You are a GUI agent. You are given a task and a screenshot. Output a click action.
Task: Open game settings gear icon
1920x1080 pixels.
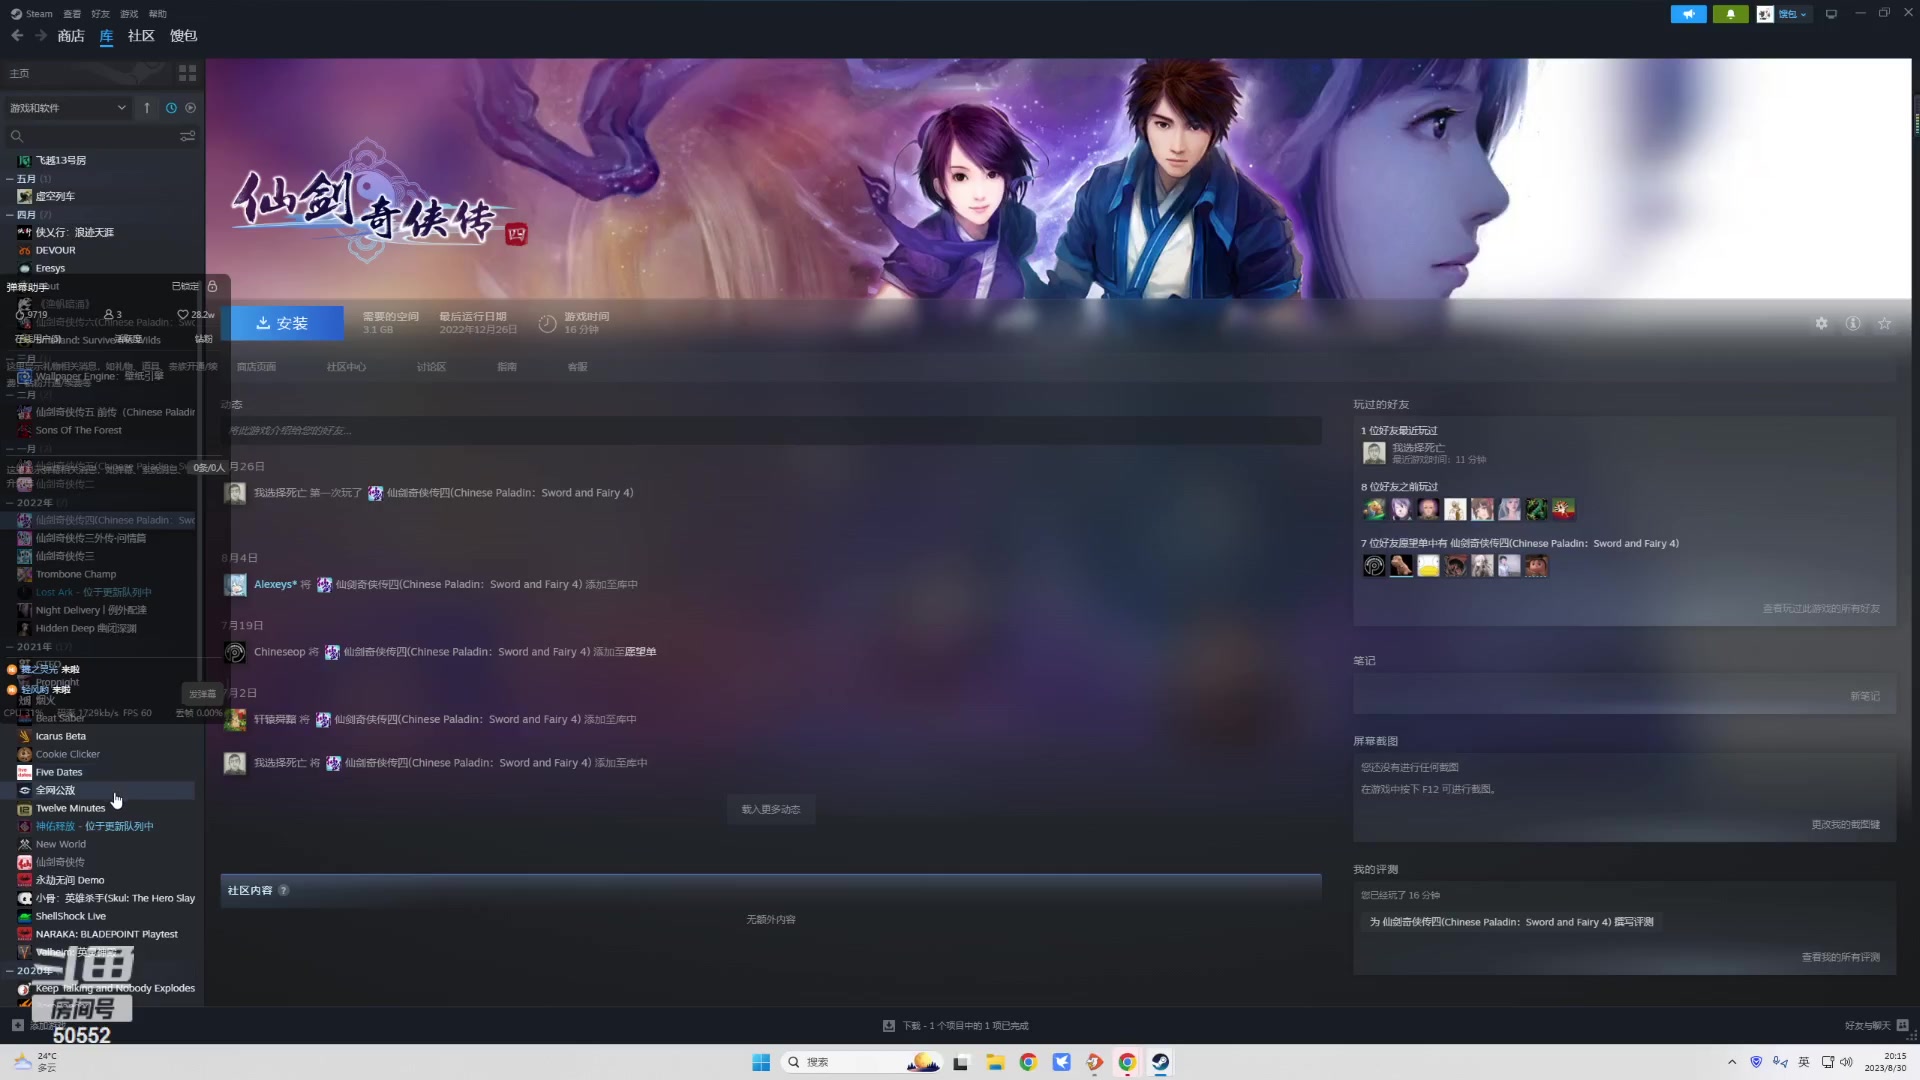click(x=1821, y=324)
